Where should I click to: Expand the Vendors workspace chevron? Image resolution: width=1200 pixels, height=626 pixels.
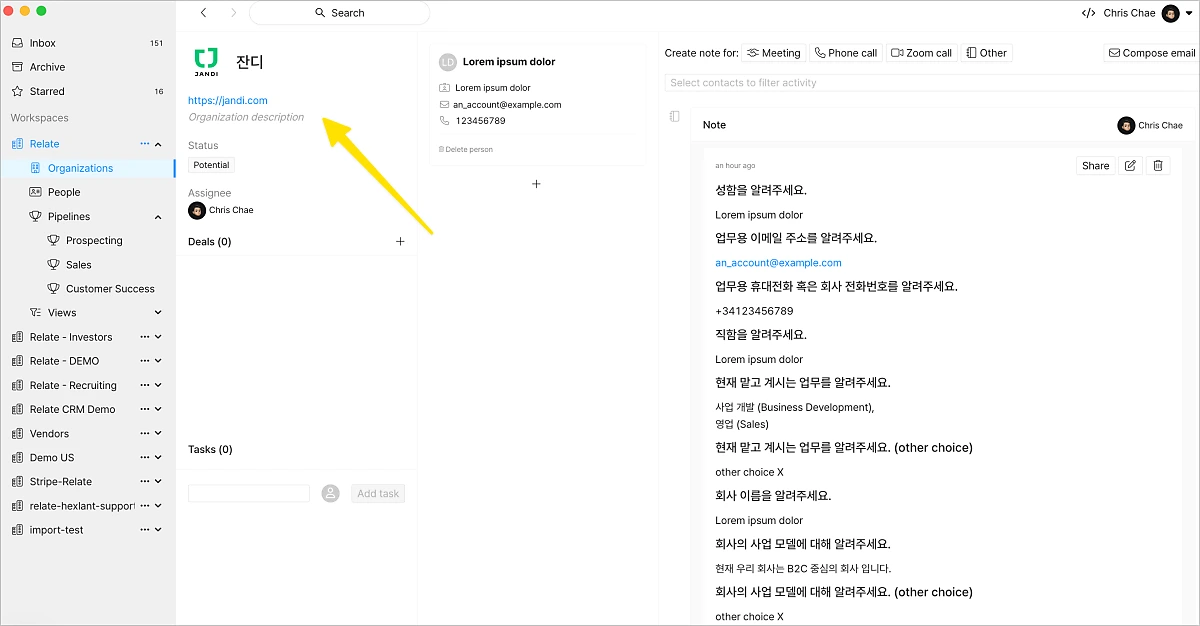pyautogui.click(x=158, y=434)
